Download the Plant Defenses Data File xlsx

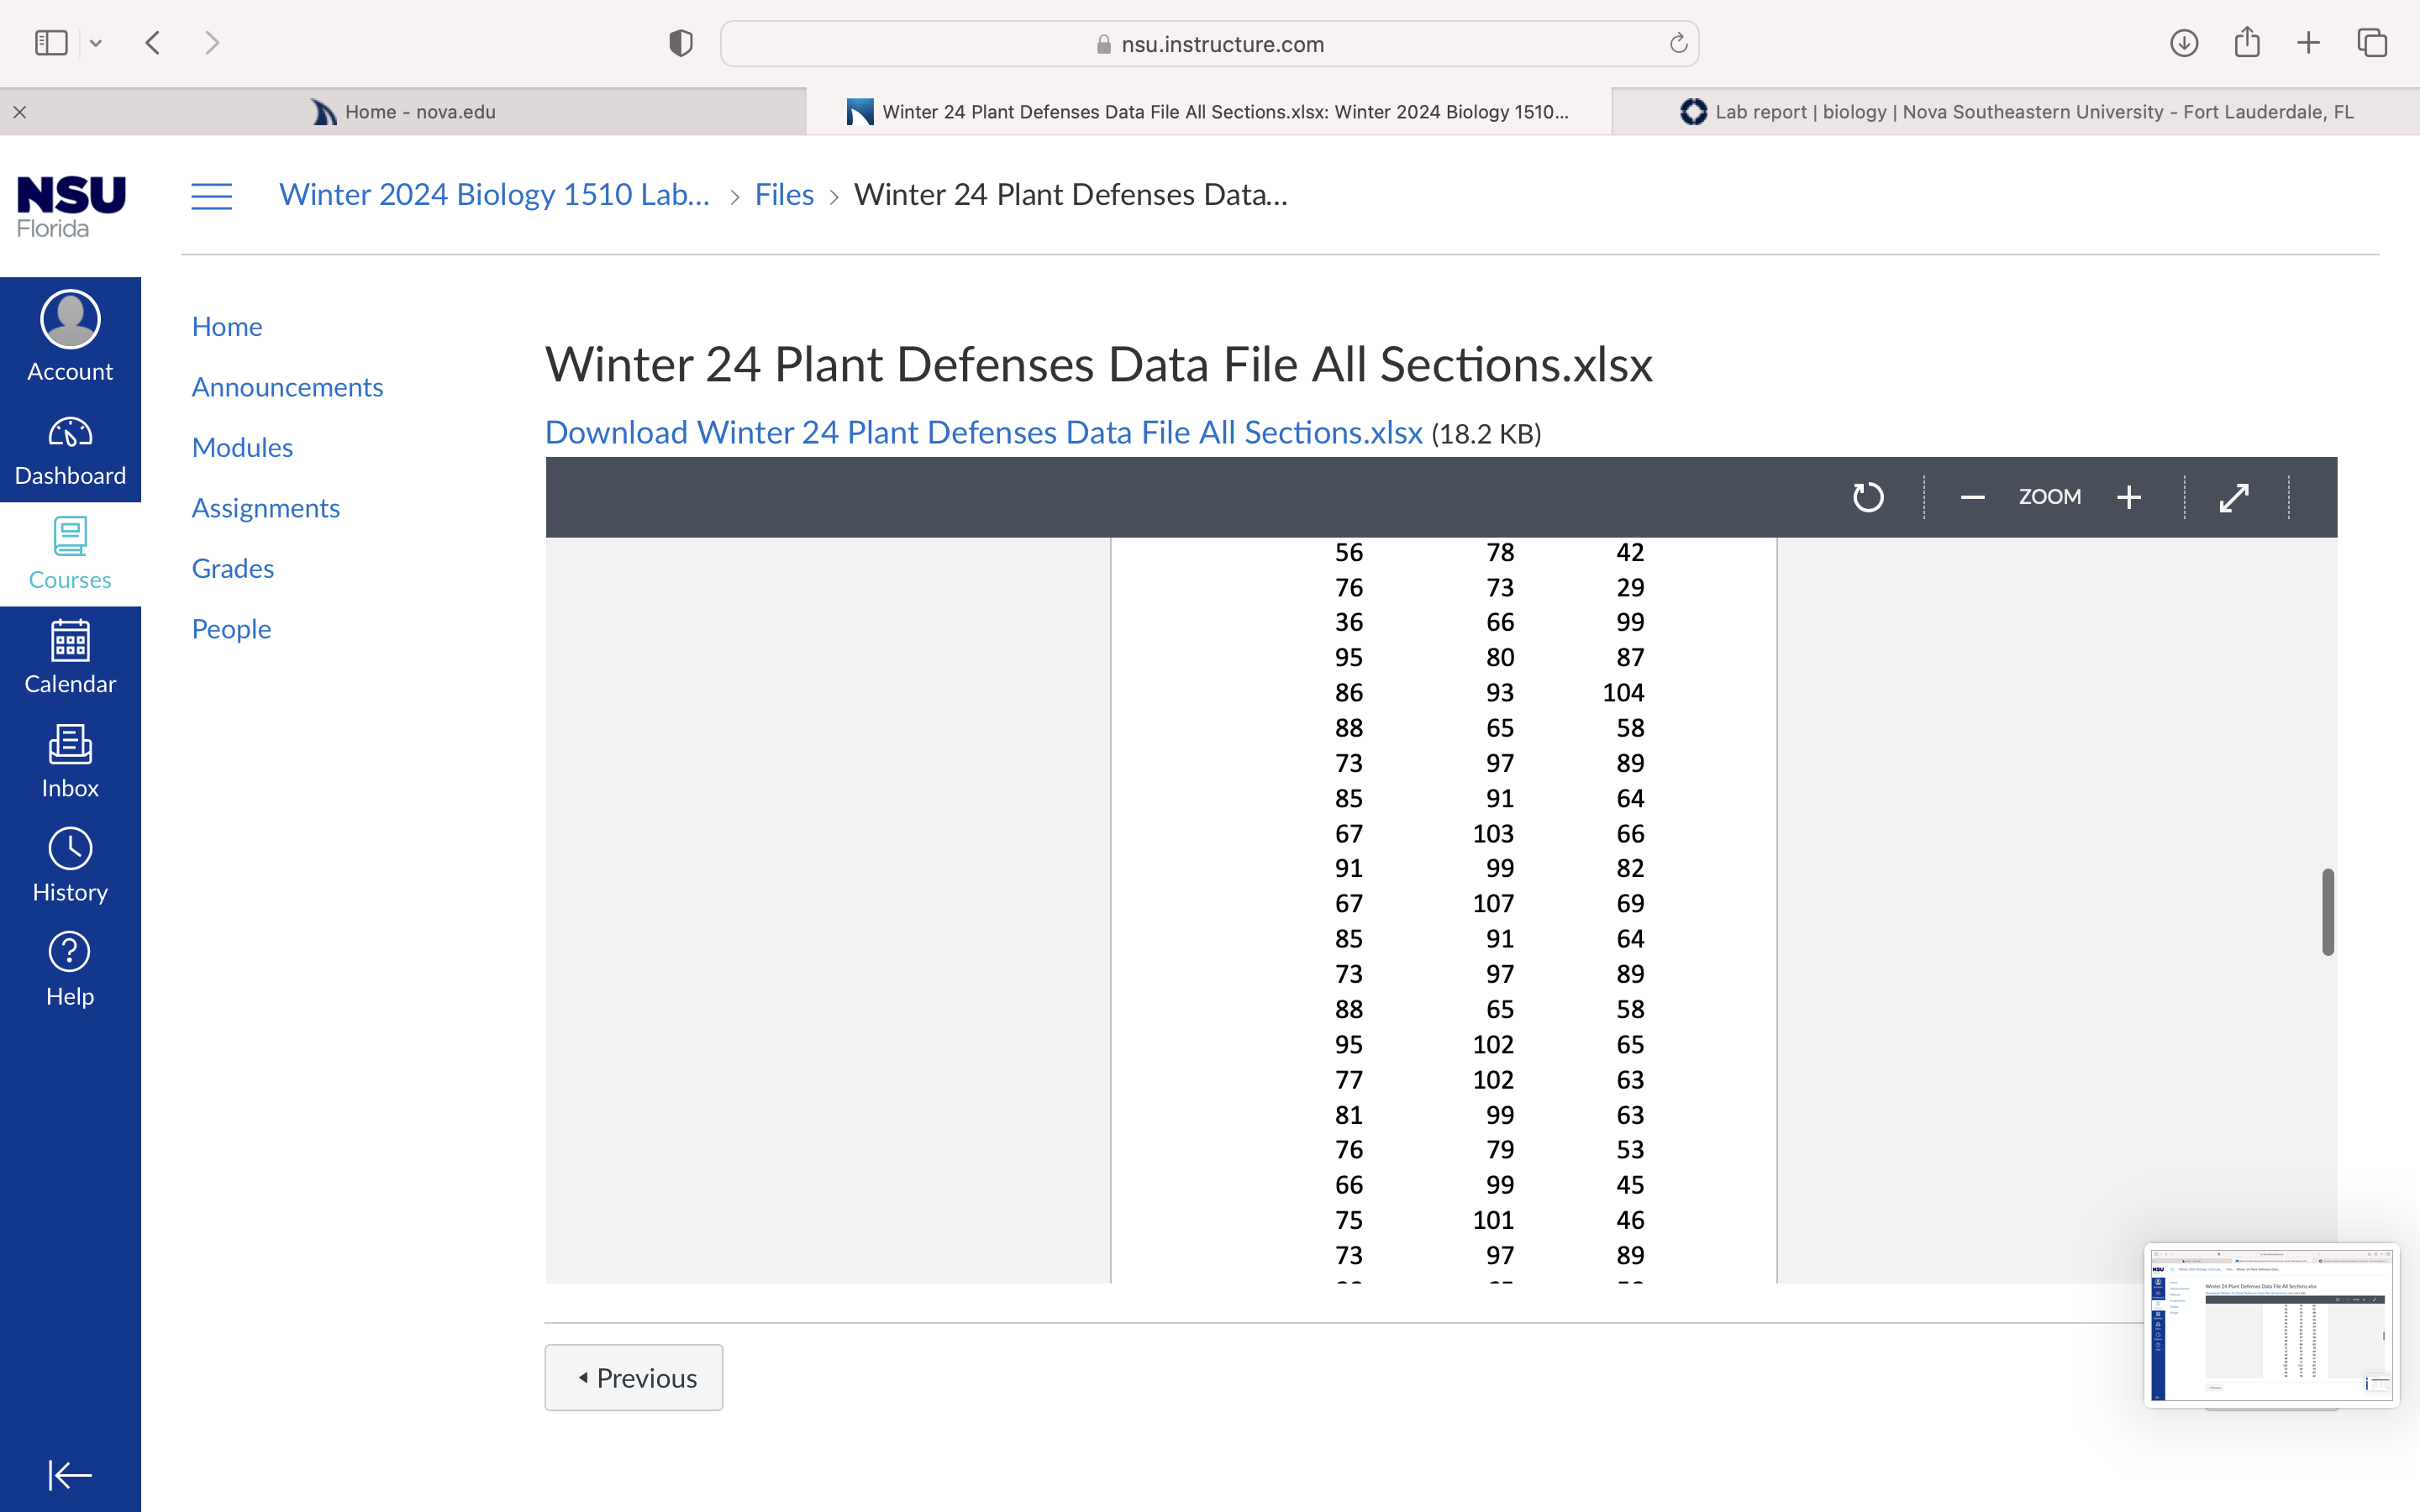coord(983,432)
